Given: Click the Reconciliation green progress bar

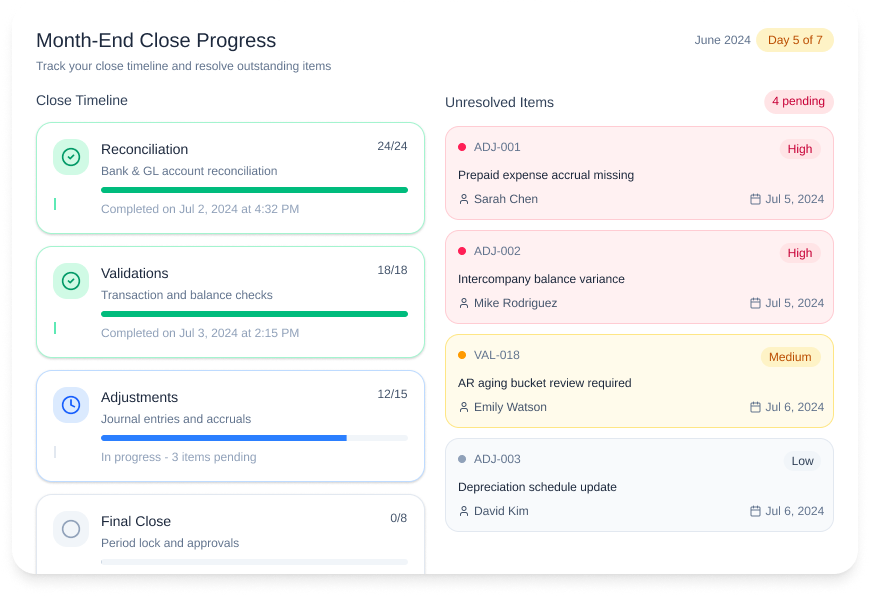Looking at the screenshot, I should [x=254, y=190].
